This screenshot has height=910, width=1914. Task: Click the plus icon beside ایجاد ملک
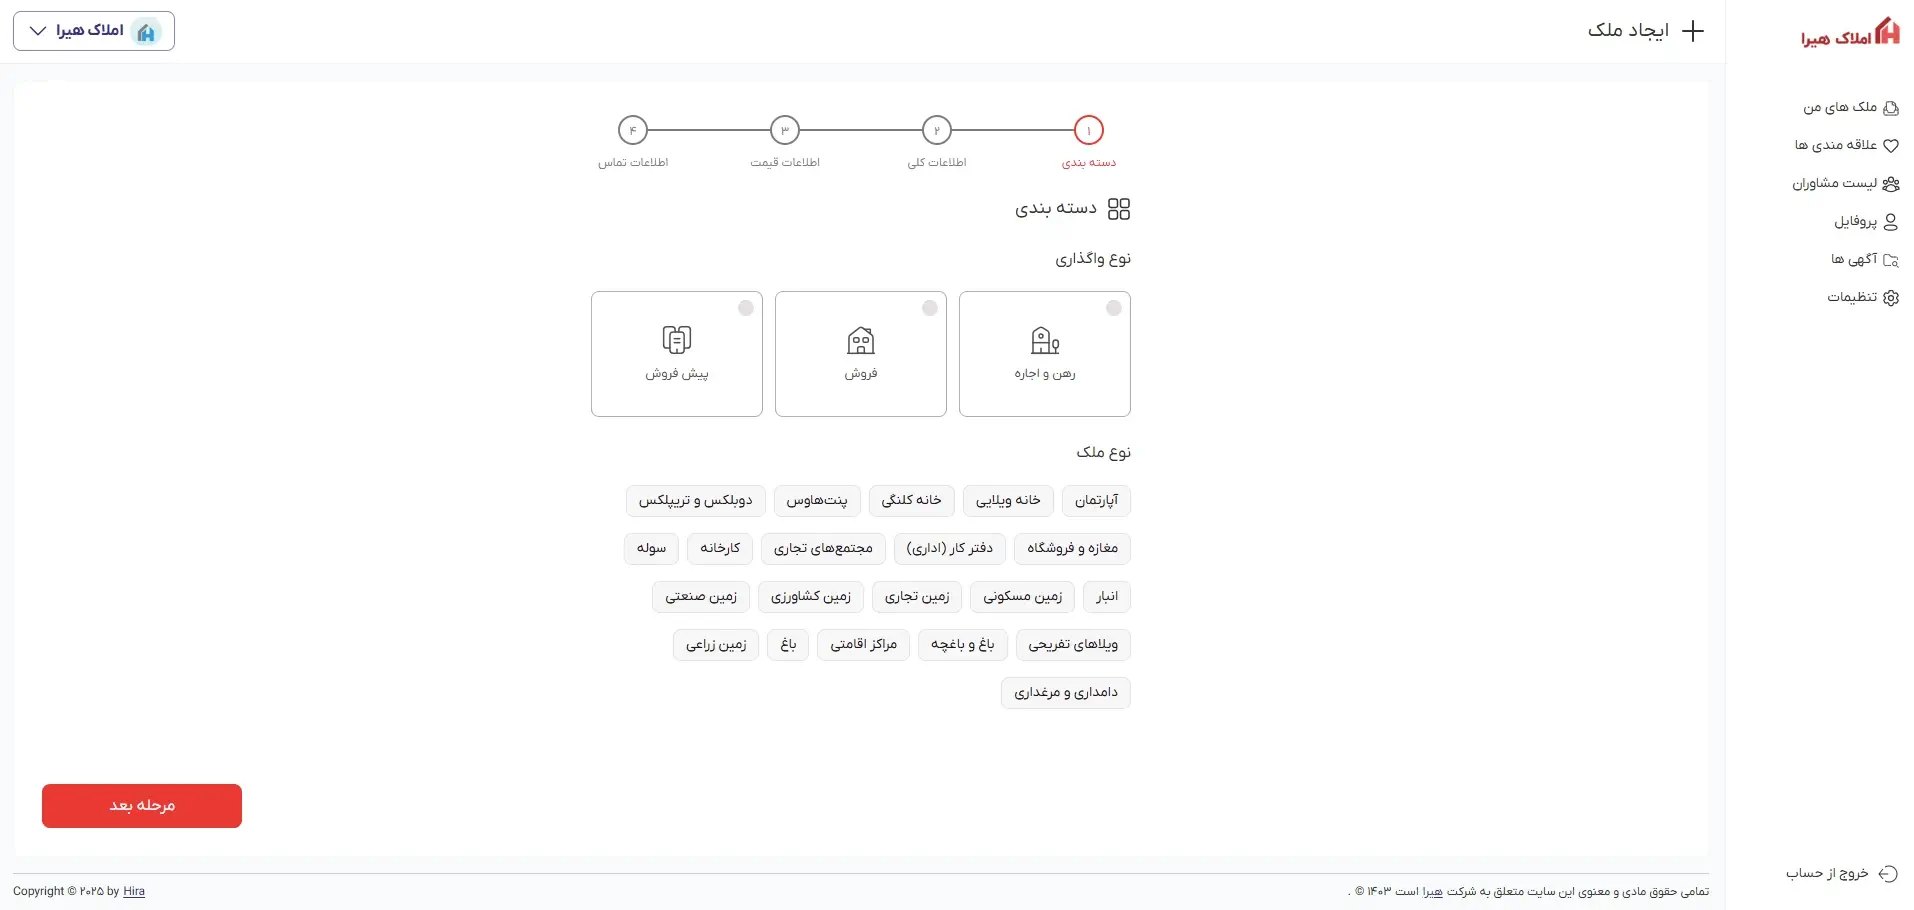click(1692, 31)
